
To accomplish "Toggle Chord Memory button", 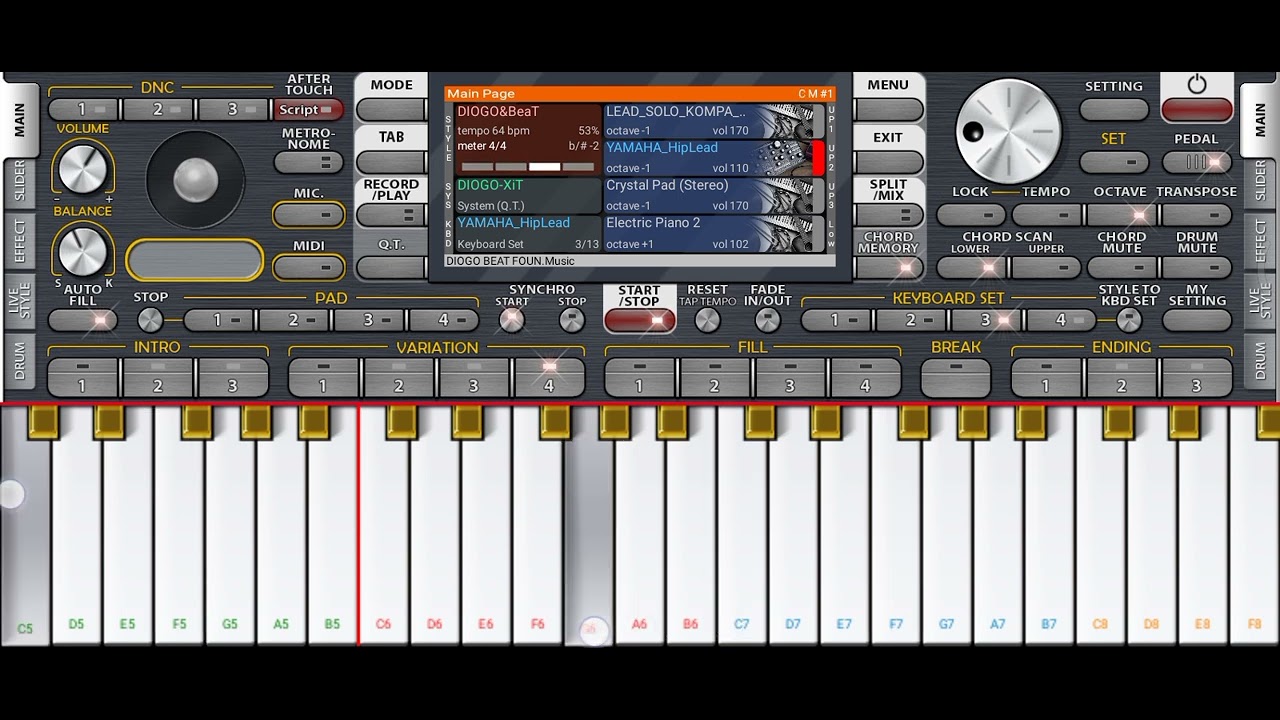I will (x=888, y=267).
